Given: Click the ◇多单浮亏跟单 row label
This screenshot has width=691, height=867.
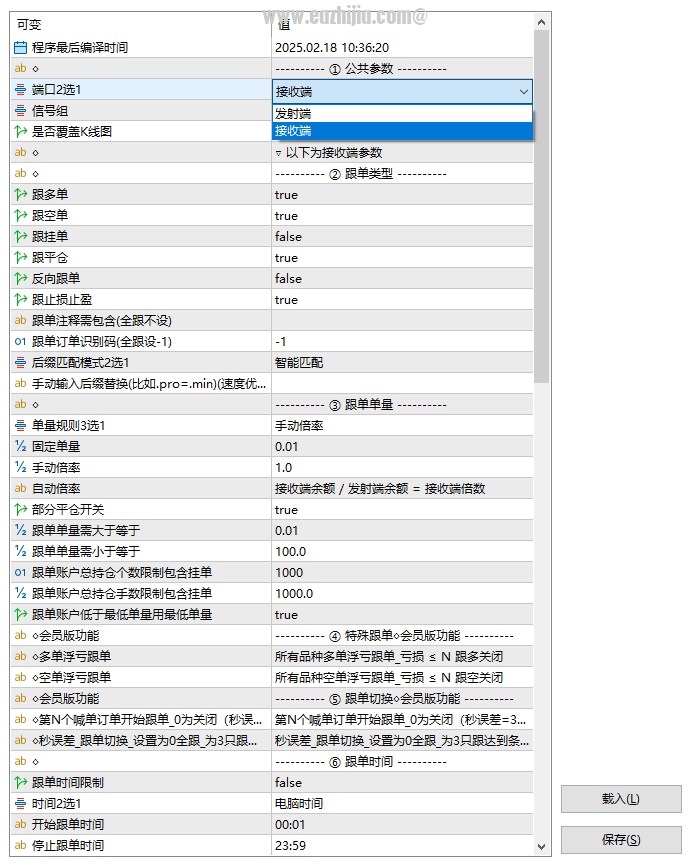Looking at the screenshot, I should point(71,656).
